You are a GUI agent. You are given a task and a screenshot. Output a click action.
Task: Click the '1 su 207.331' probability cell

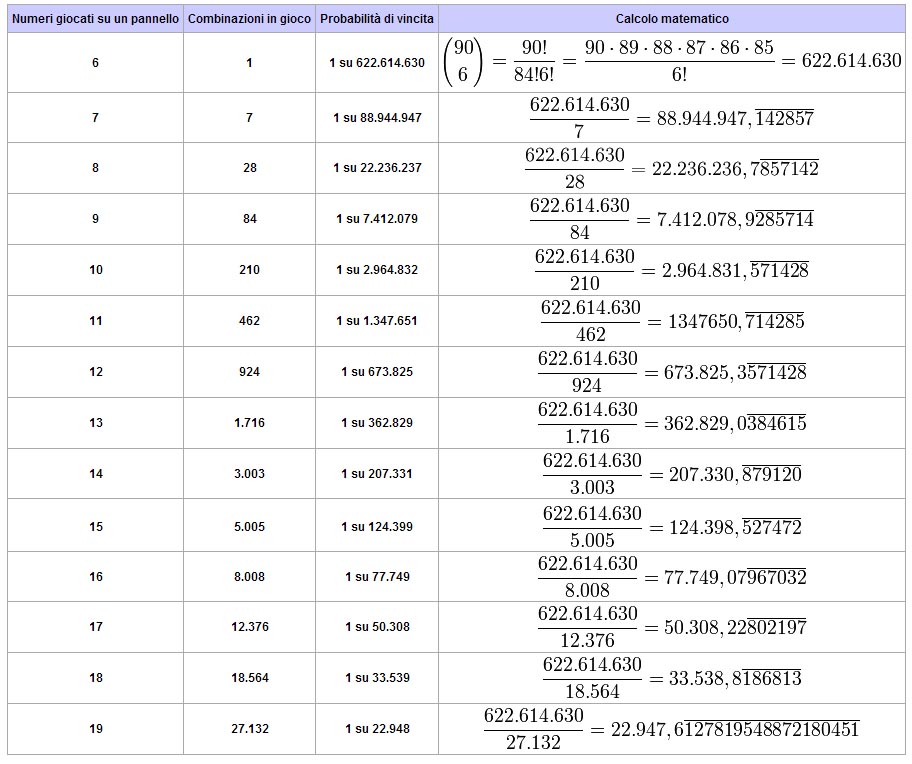click(377, 474)
